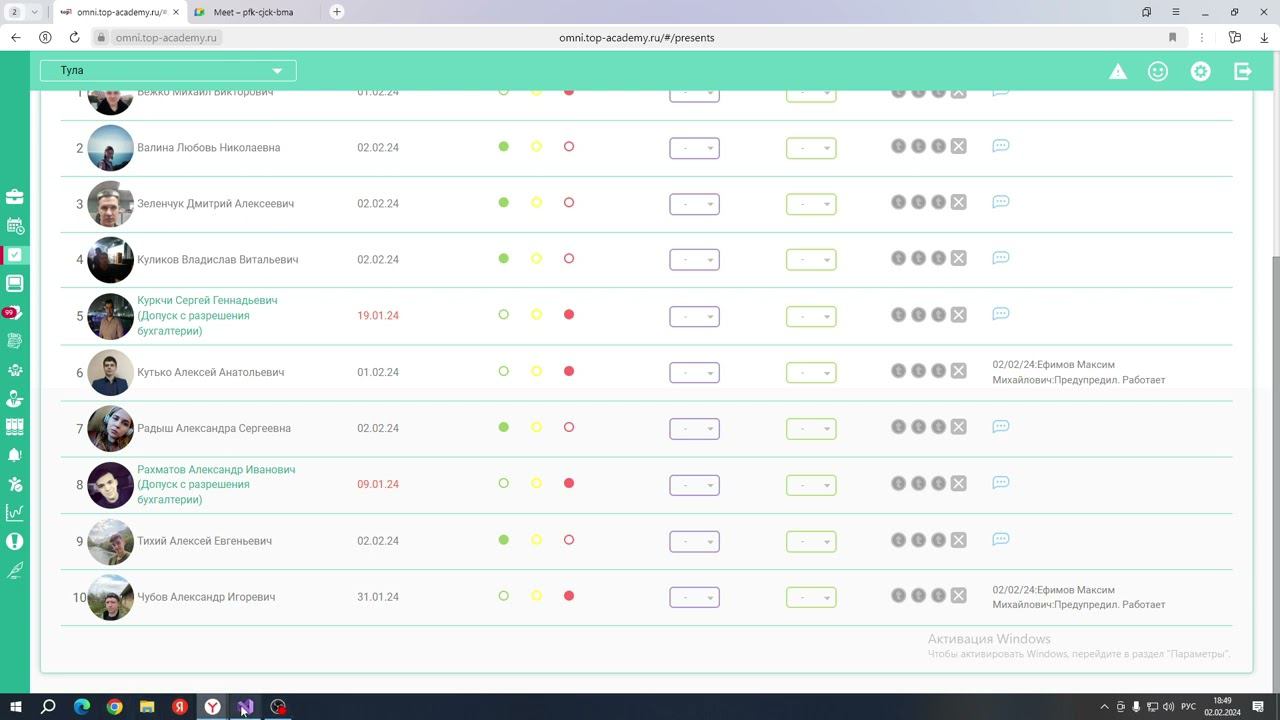Open the green dropdown in Валина's row
This screenshot has width=1280, height=720.
point(811,148)
